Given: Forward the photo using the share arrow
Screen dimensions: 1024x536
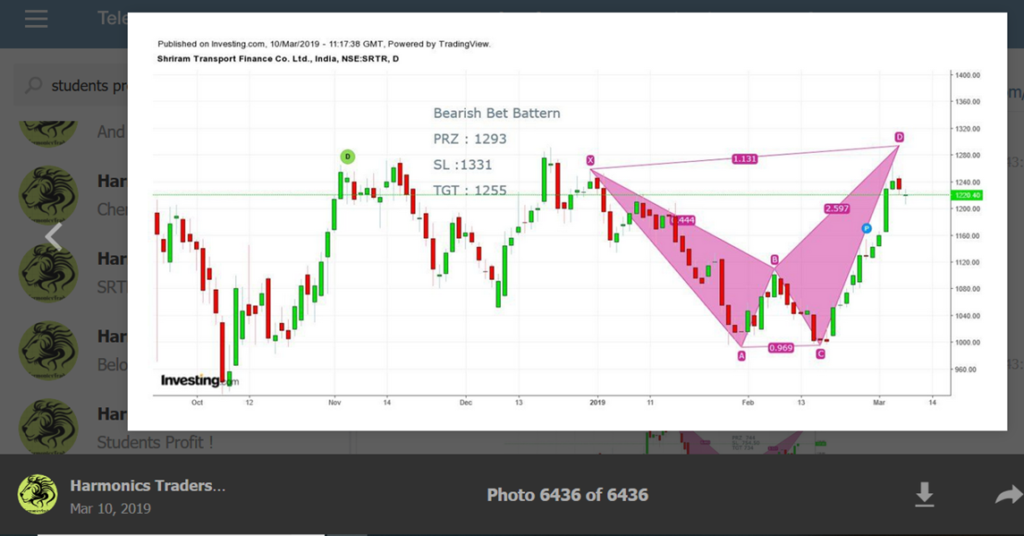Looking at the screenshot, I should coord(1009,495).
